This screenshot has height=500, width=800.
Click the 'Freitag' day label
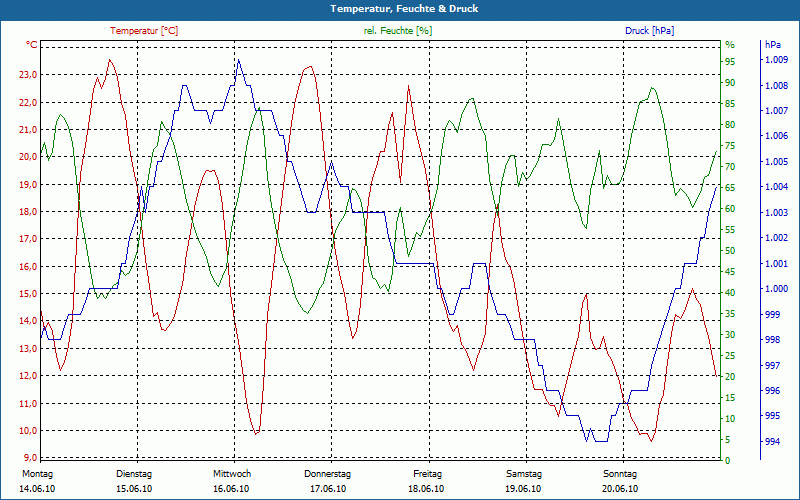click(x=428, y=474)
